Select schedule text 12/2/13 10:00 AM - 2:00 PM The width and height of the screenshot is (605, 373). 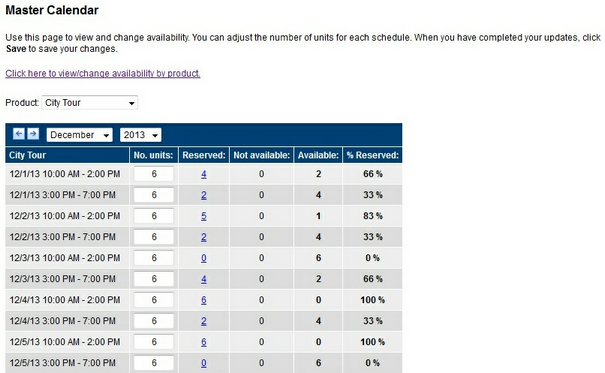[65, 216]
